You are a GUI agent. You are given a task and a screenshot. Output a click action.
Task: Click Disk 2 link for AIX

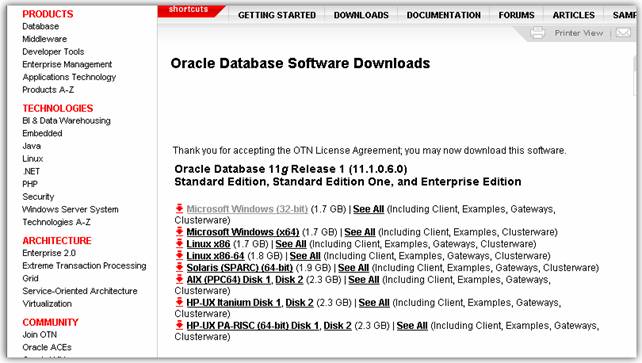pos(289,280)
